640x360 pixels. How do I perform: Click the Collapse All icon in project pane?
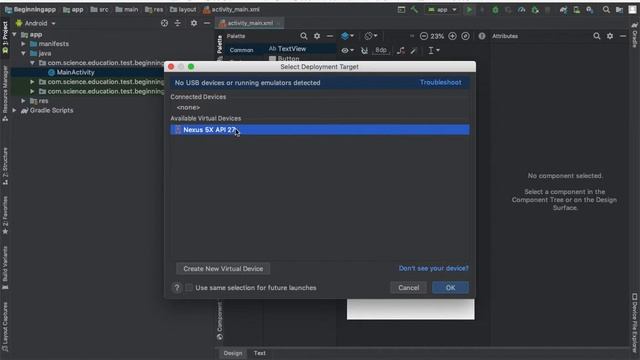(x=178, y=23)
